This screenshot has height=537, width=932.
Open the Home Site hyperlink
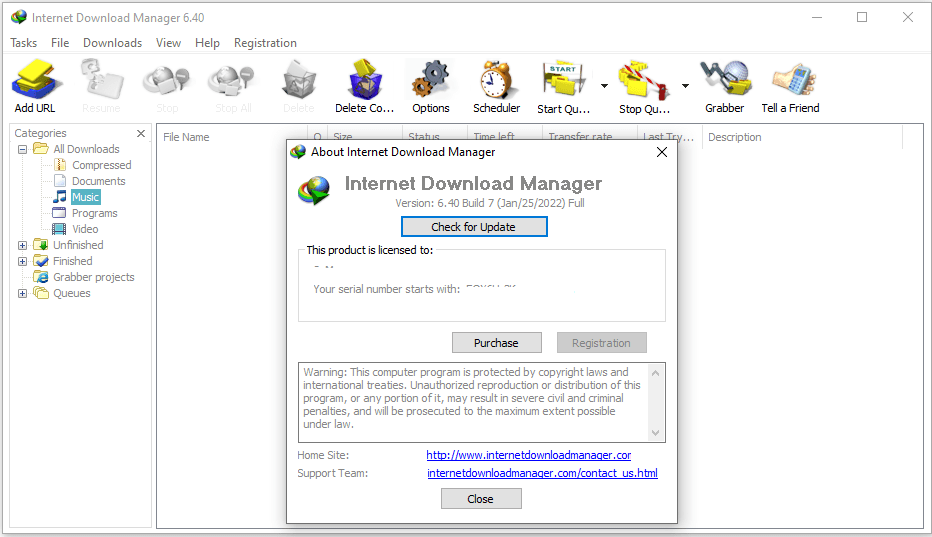click(528, 455)
